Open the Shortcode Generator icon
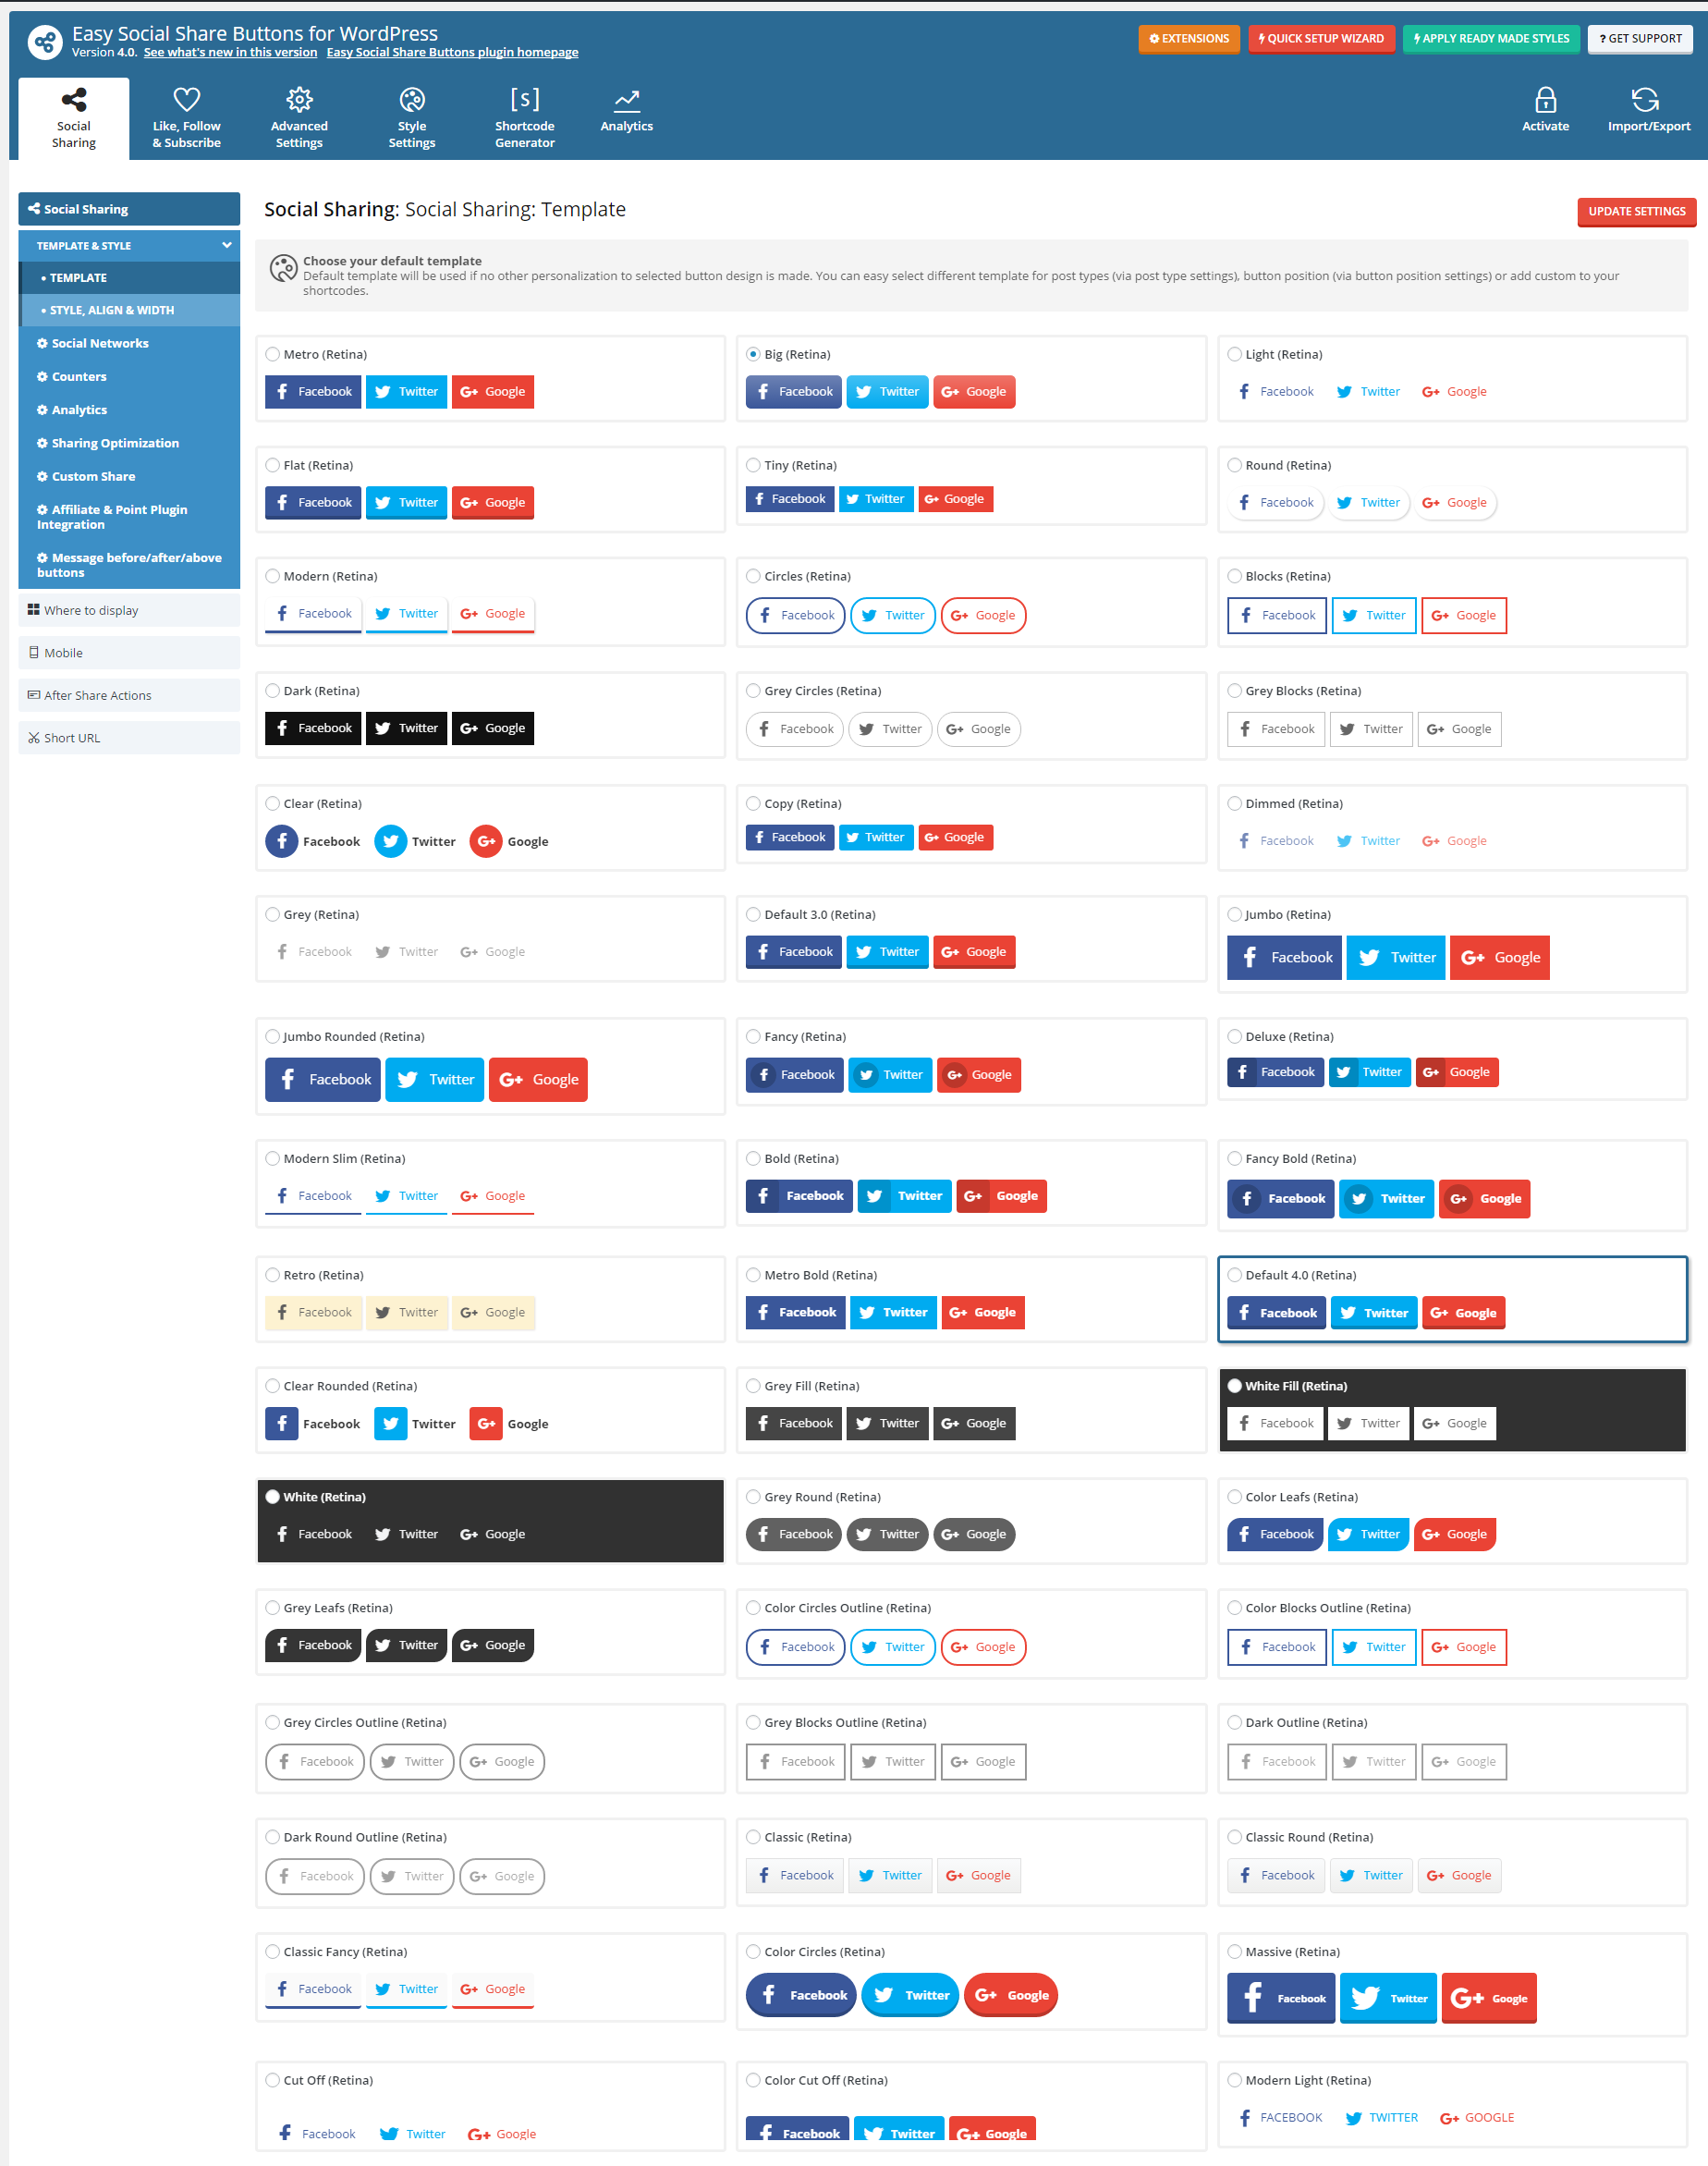The height and width of the screenshot is (2166, 1708). [x=524, y=100]
